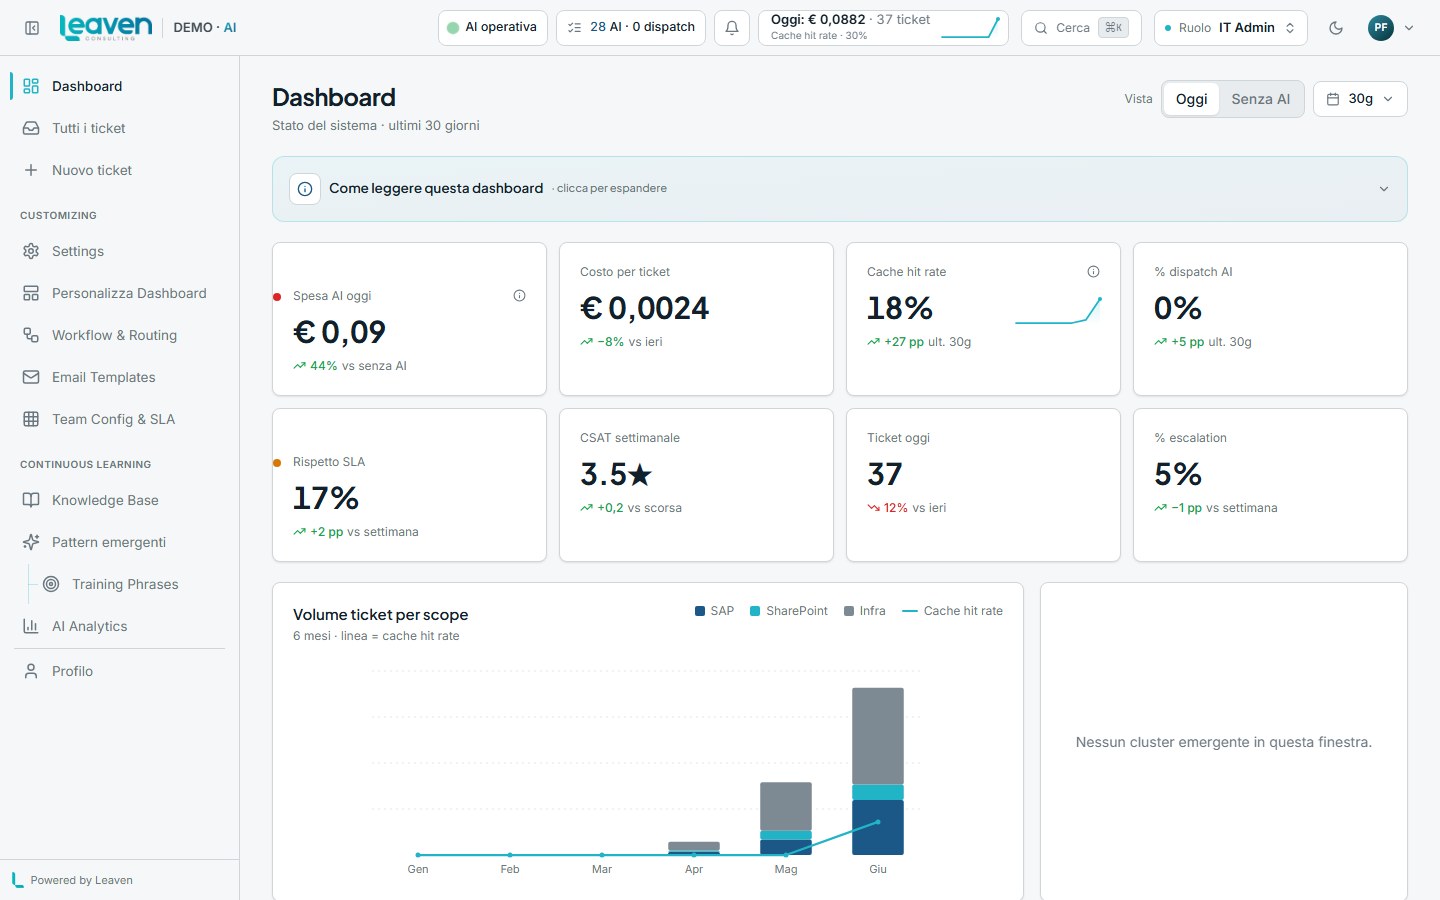Click info icon on Cache hit rate card
Screen dimensions: 1440x900
click(x=1093, y=271)
